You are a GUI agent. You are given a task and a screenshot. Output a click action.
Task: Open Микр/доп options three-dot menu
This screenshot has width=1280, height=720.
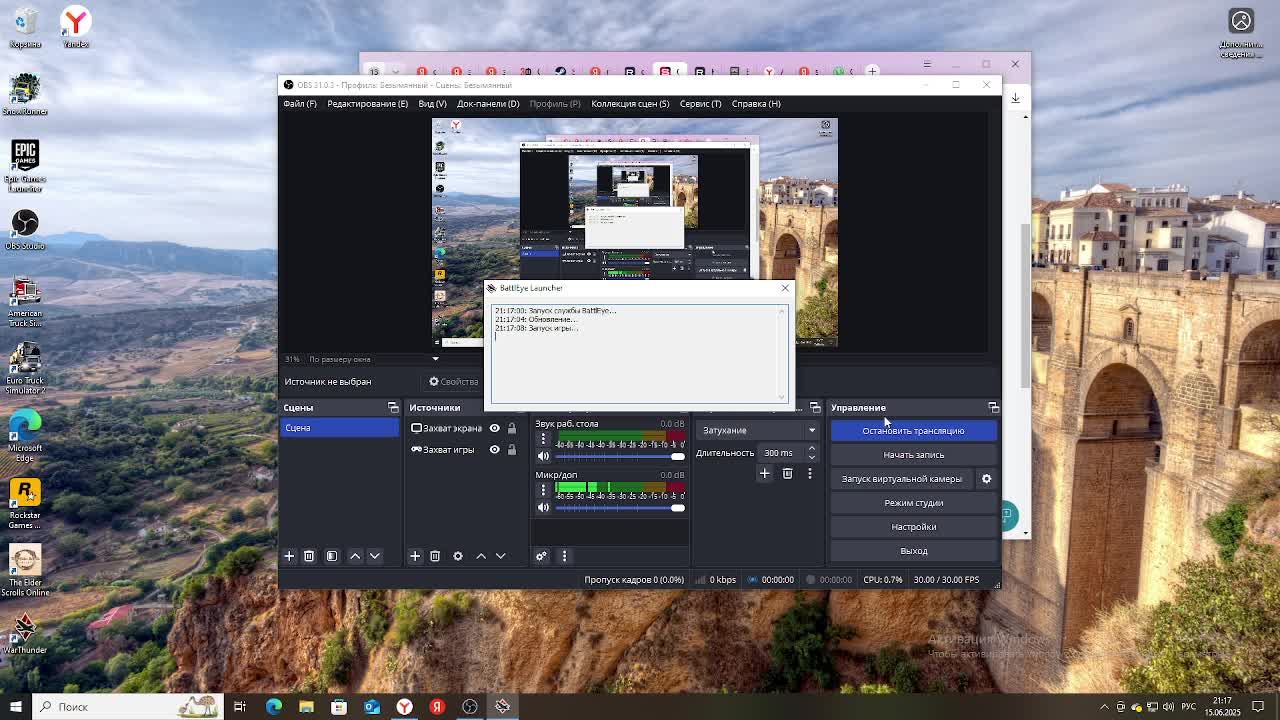pos(543,490)
